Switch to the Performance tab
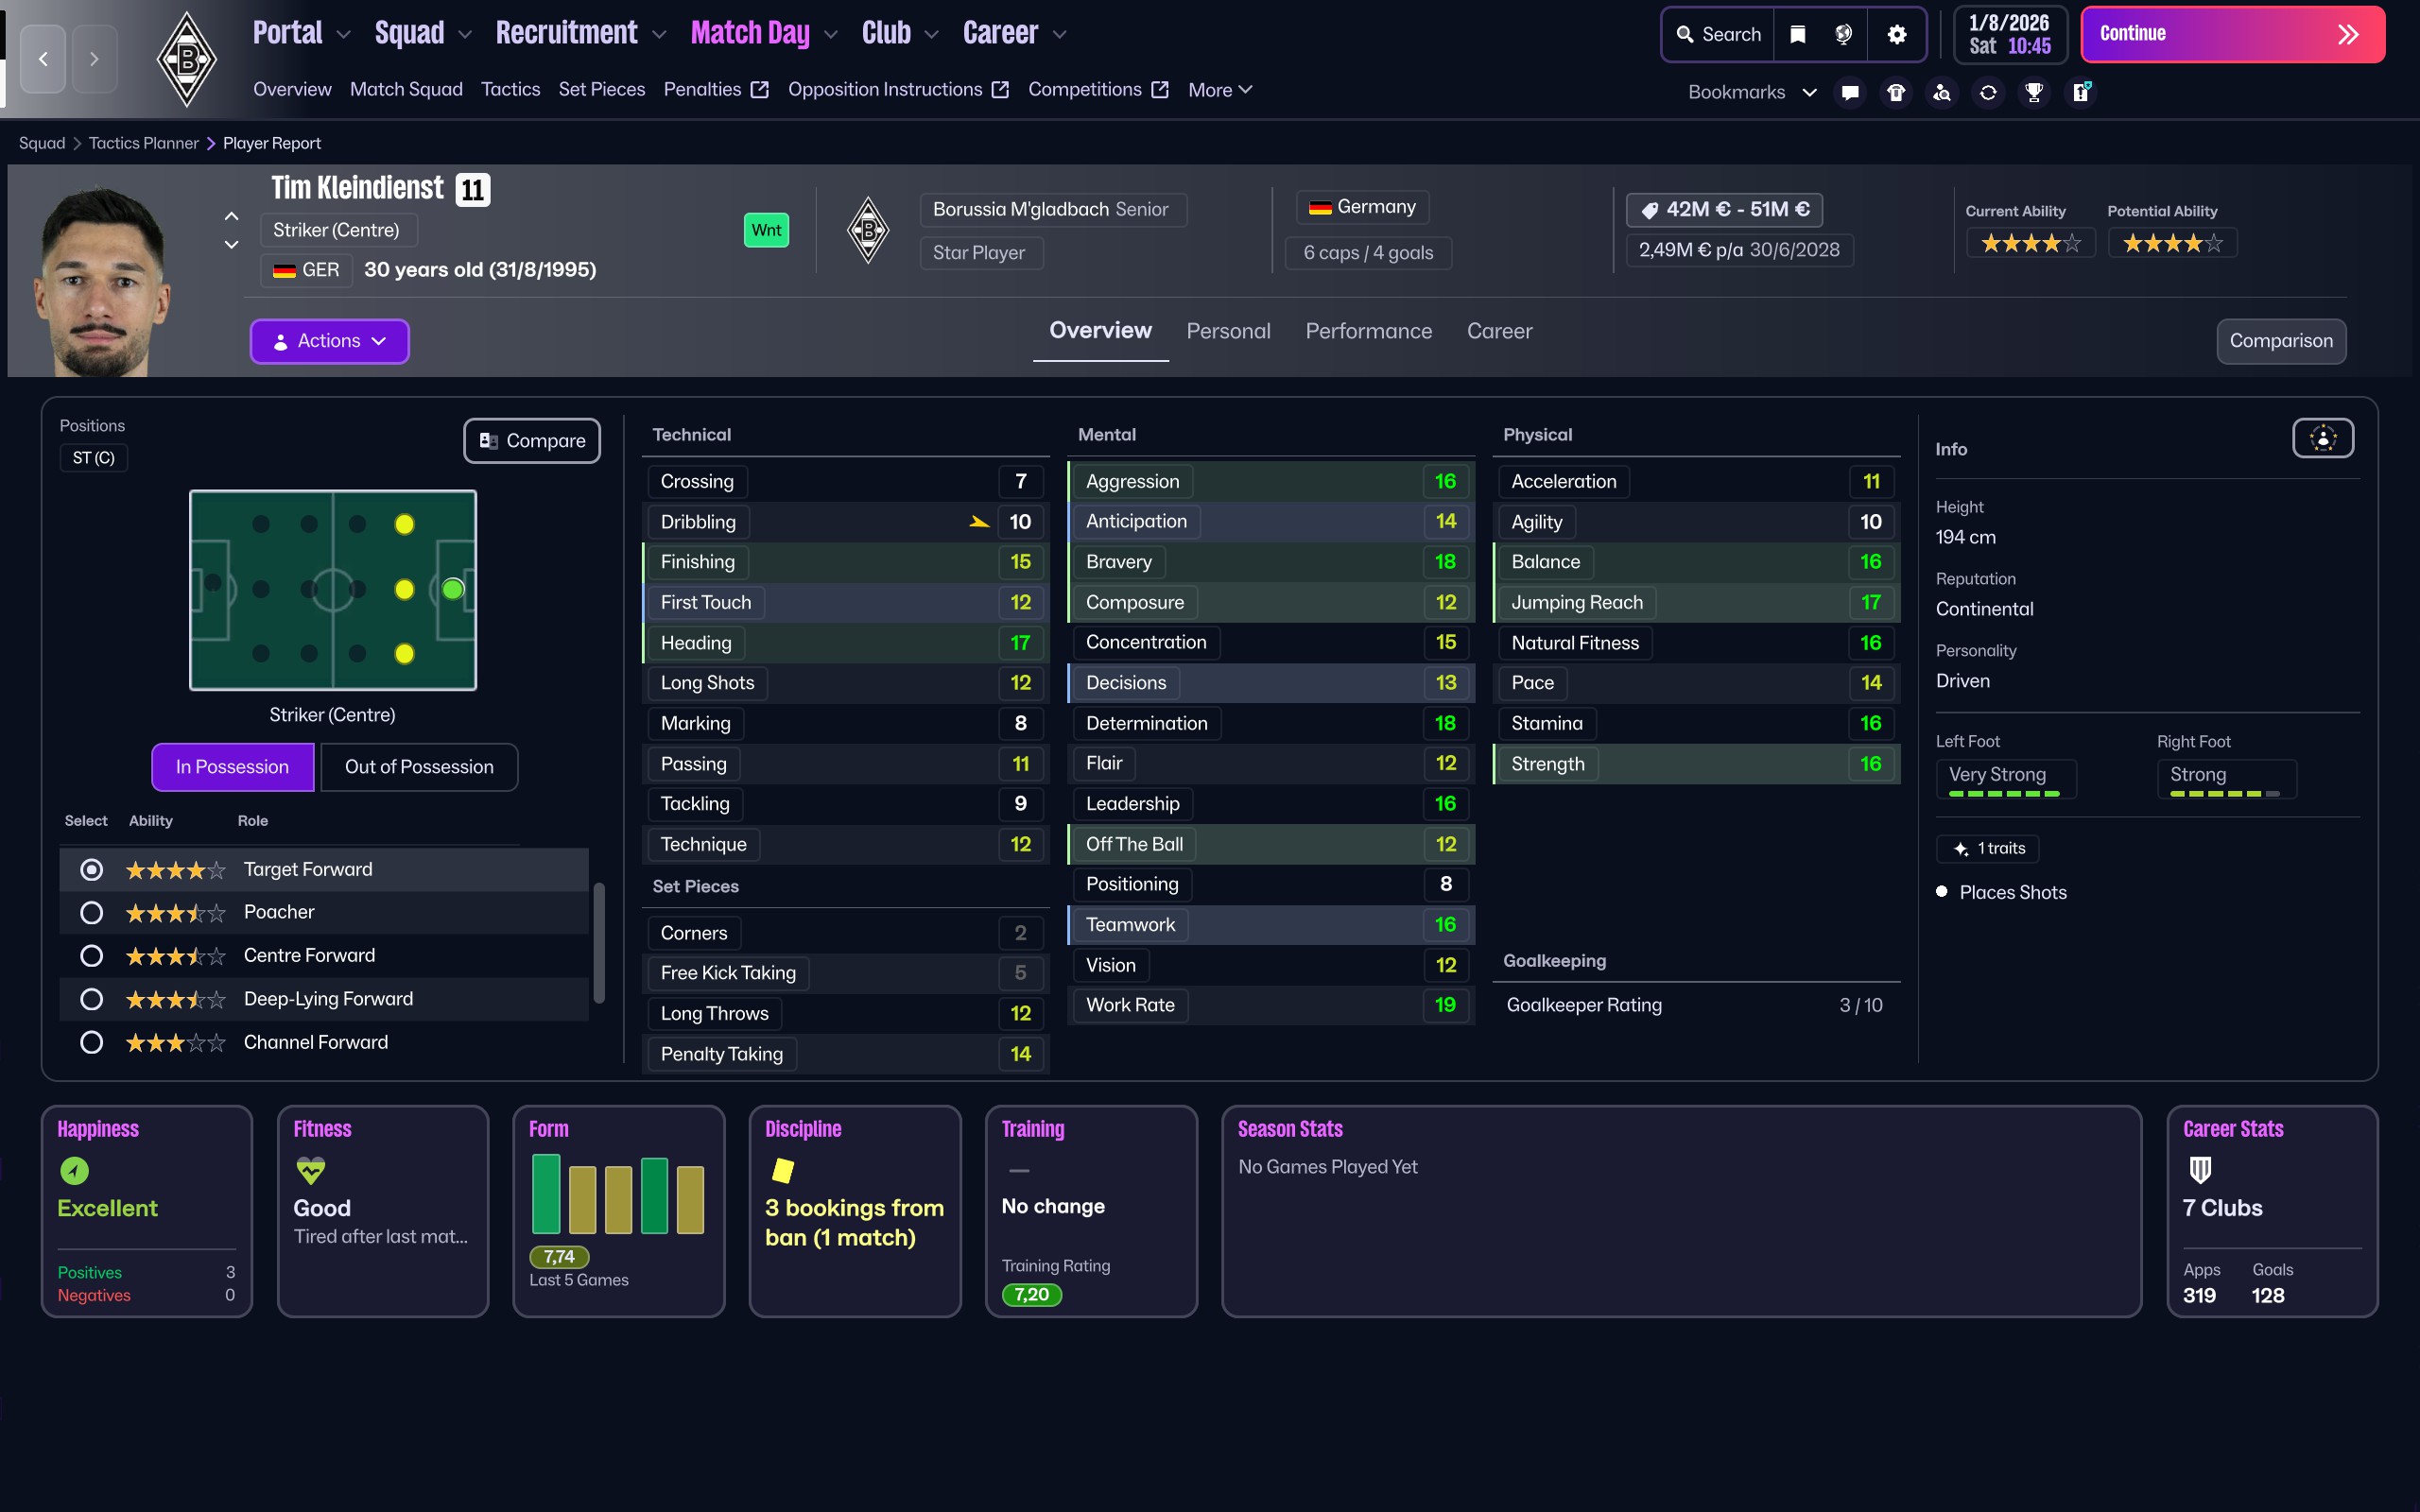2420x1512 pixels. (x=1368, y=331)
